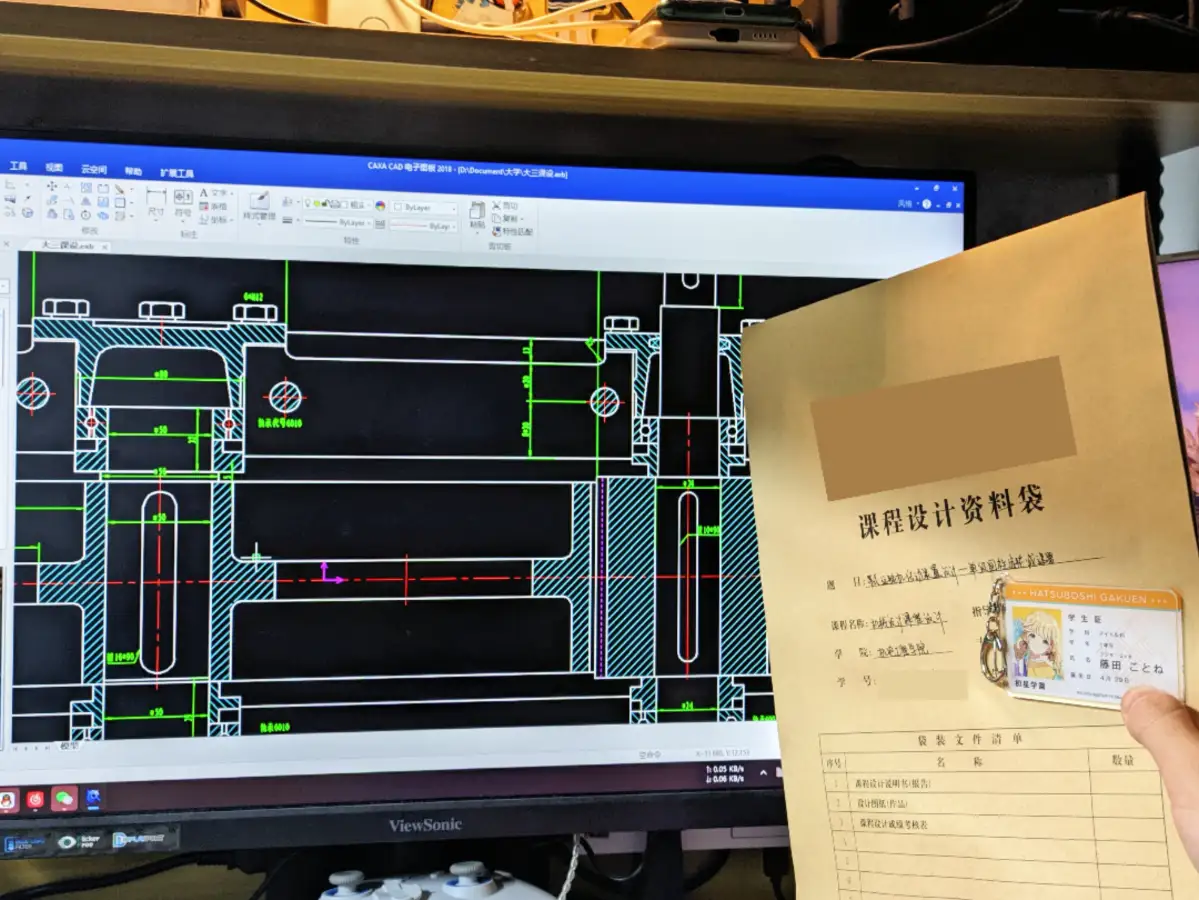
Task: Click the 剪切 cut button
Action: click(505, 207)
